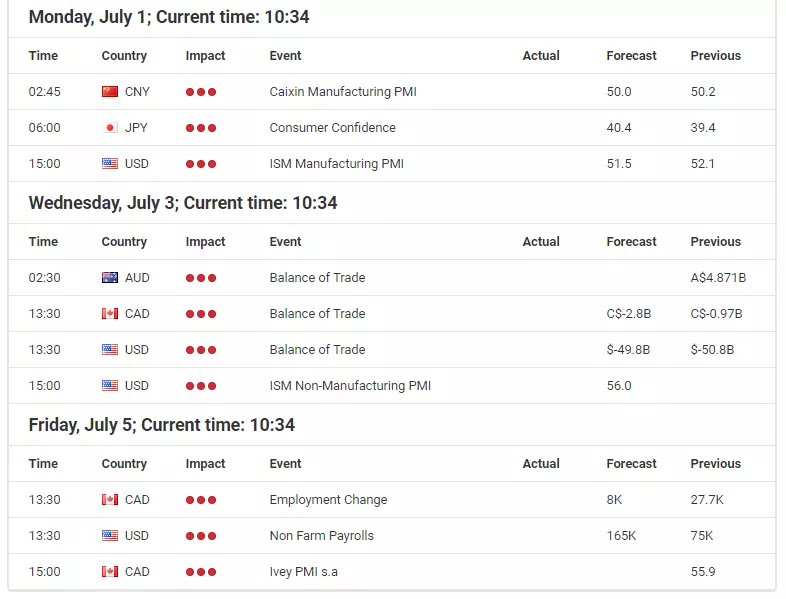Open the Caixin Manufacturing PMI event

[343, 92]
